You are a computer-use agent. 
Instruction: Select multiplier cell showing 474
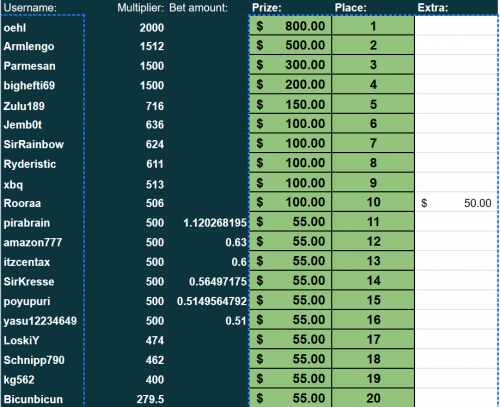[125, 340]
